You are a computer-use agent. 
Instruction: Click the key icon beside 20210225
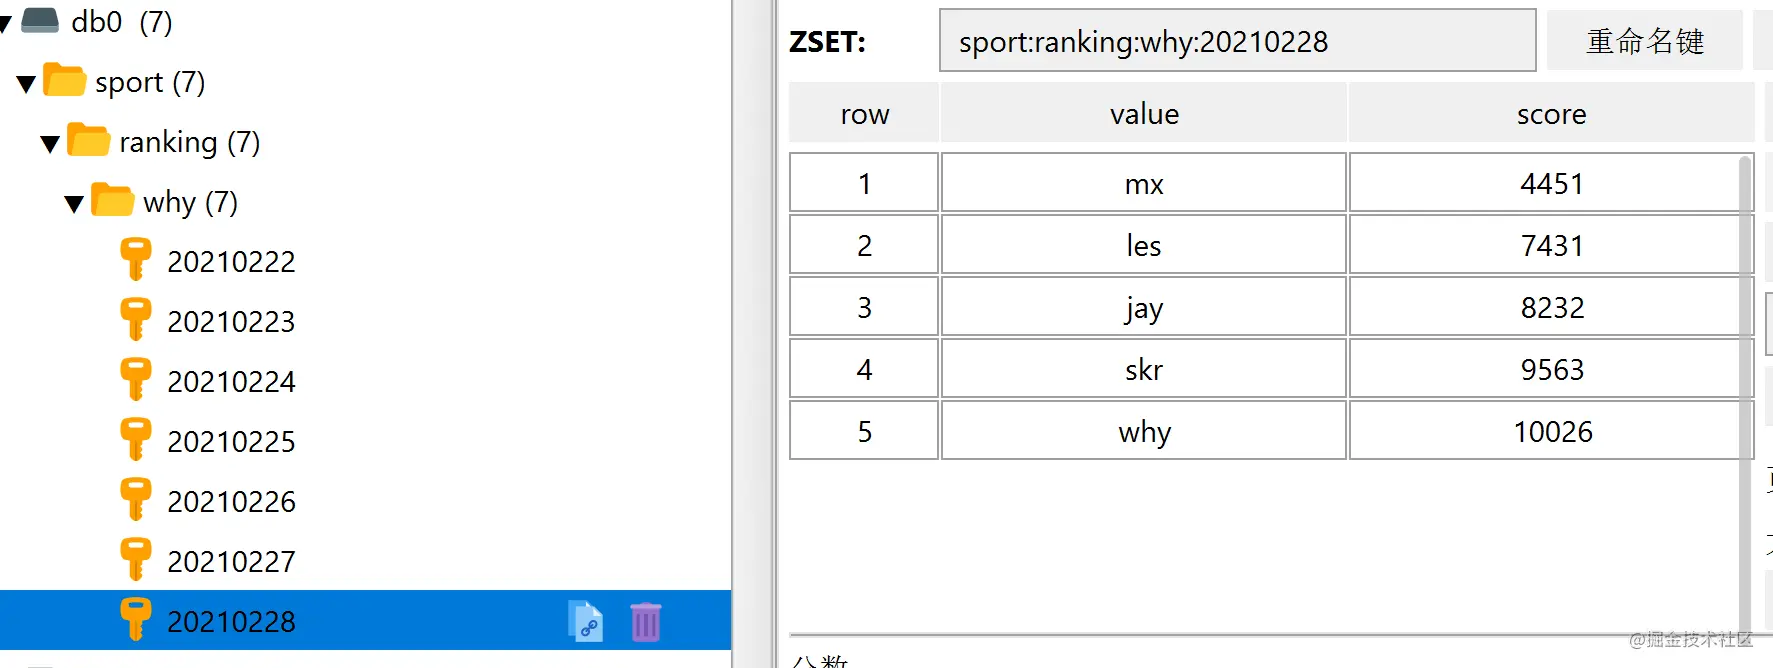(x=135, y=440)
